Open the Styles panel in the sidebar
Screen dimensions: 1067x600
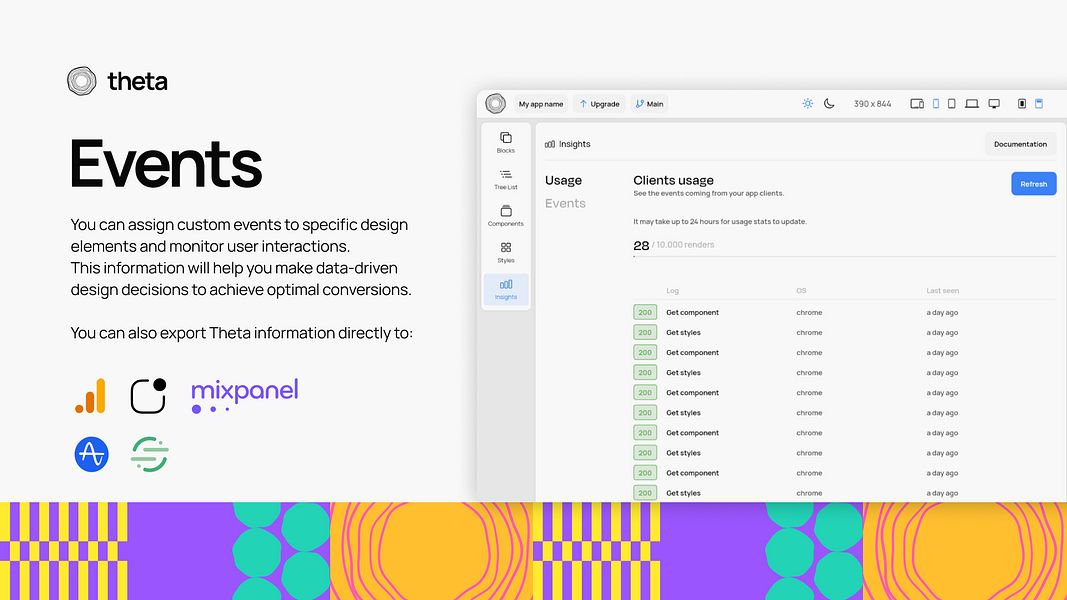click(506, 252)
